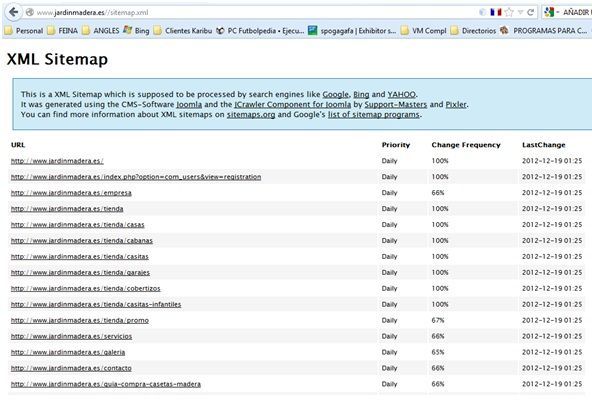Screen dimensions: 592x402
Task: Open the /tienda/garajes URL link
Action: tap(80, 273)
